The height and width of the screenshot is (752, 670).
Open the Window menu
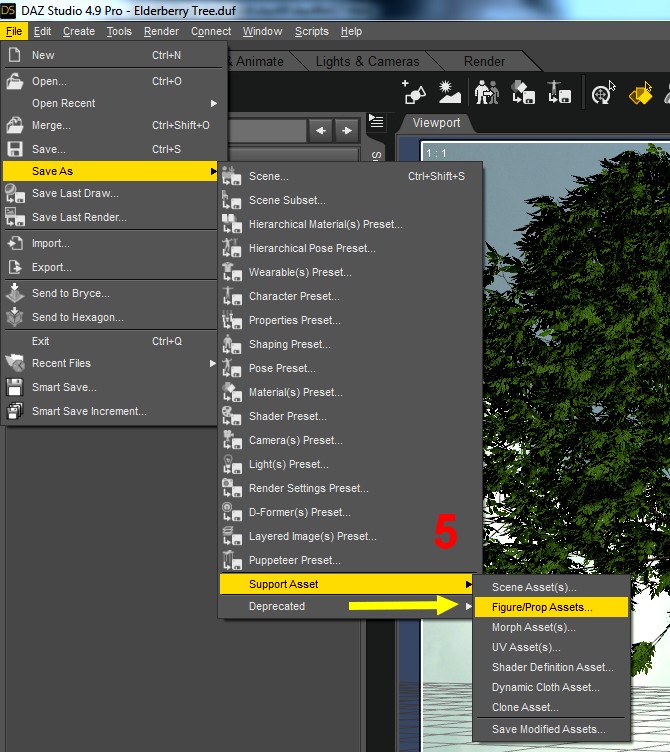click(x=262, y=31)
